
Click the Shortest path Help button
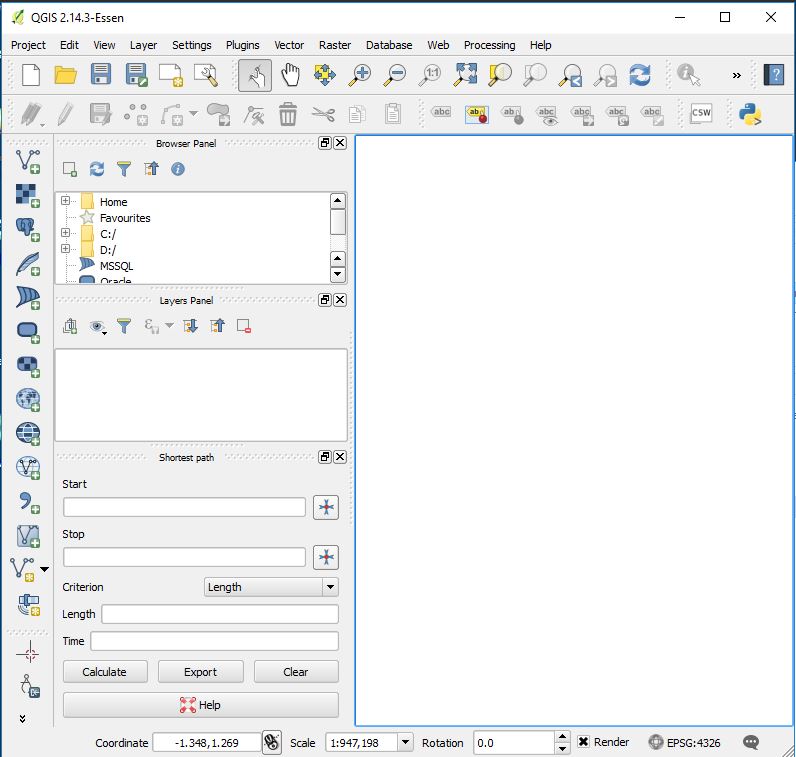pyautogui.click(x=201, y=705)
